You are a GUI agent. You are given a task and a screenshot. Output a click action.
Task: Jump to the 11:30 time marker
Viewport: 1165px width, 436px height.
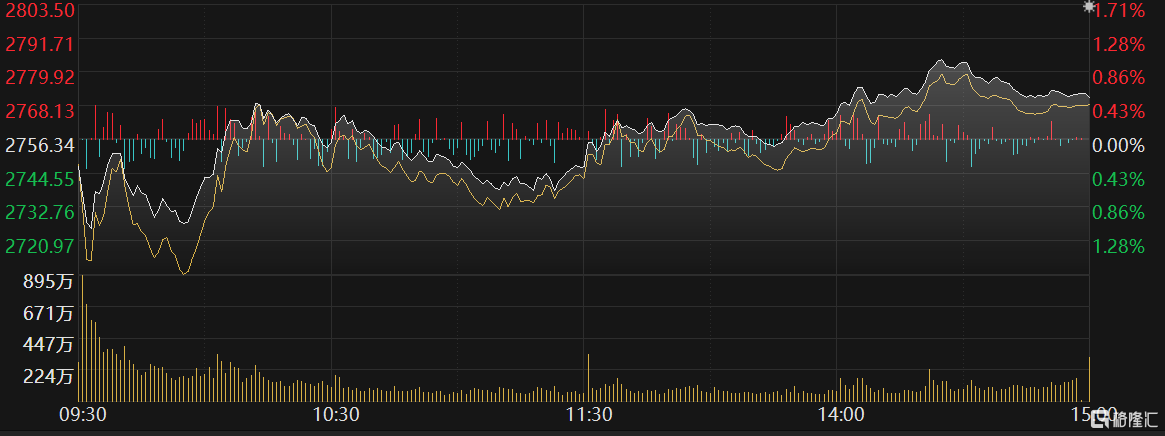(x=589, y=414)
